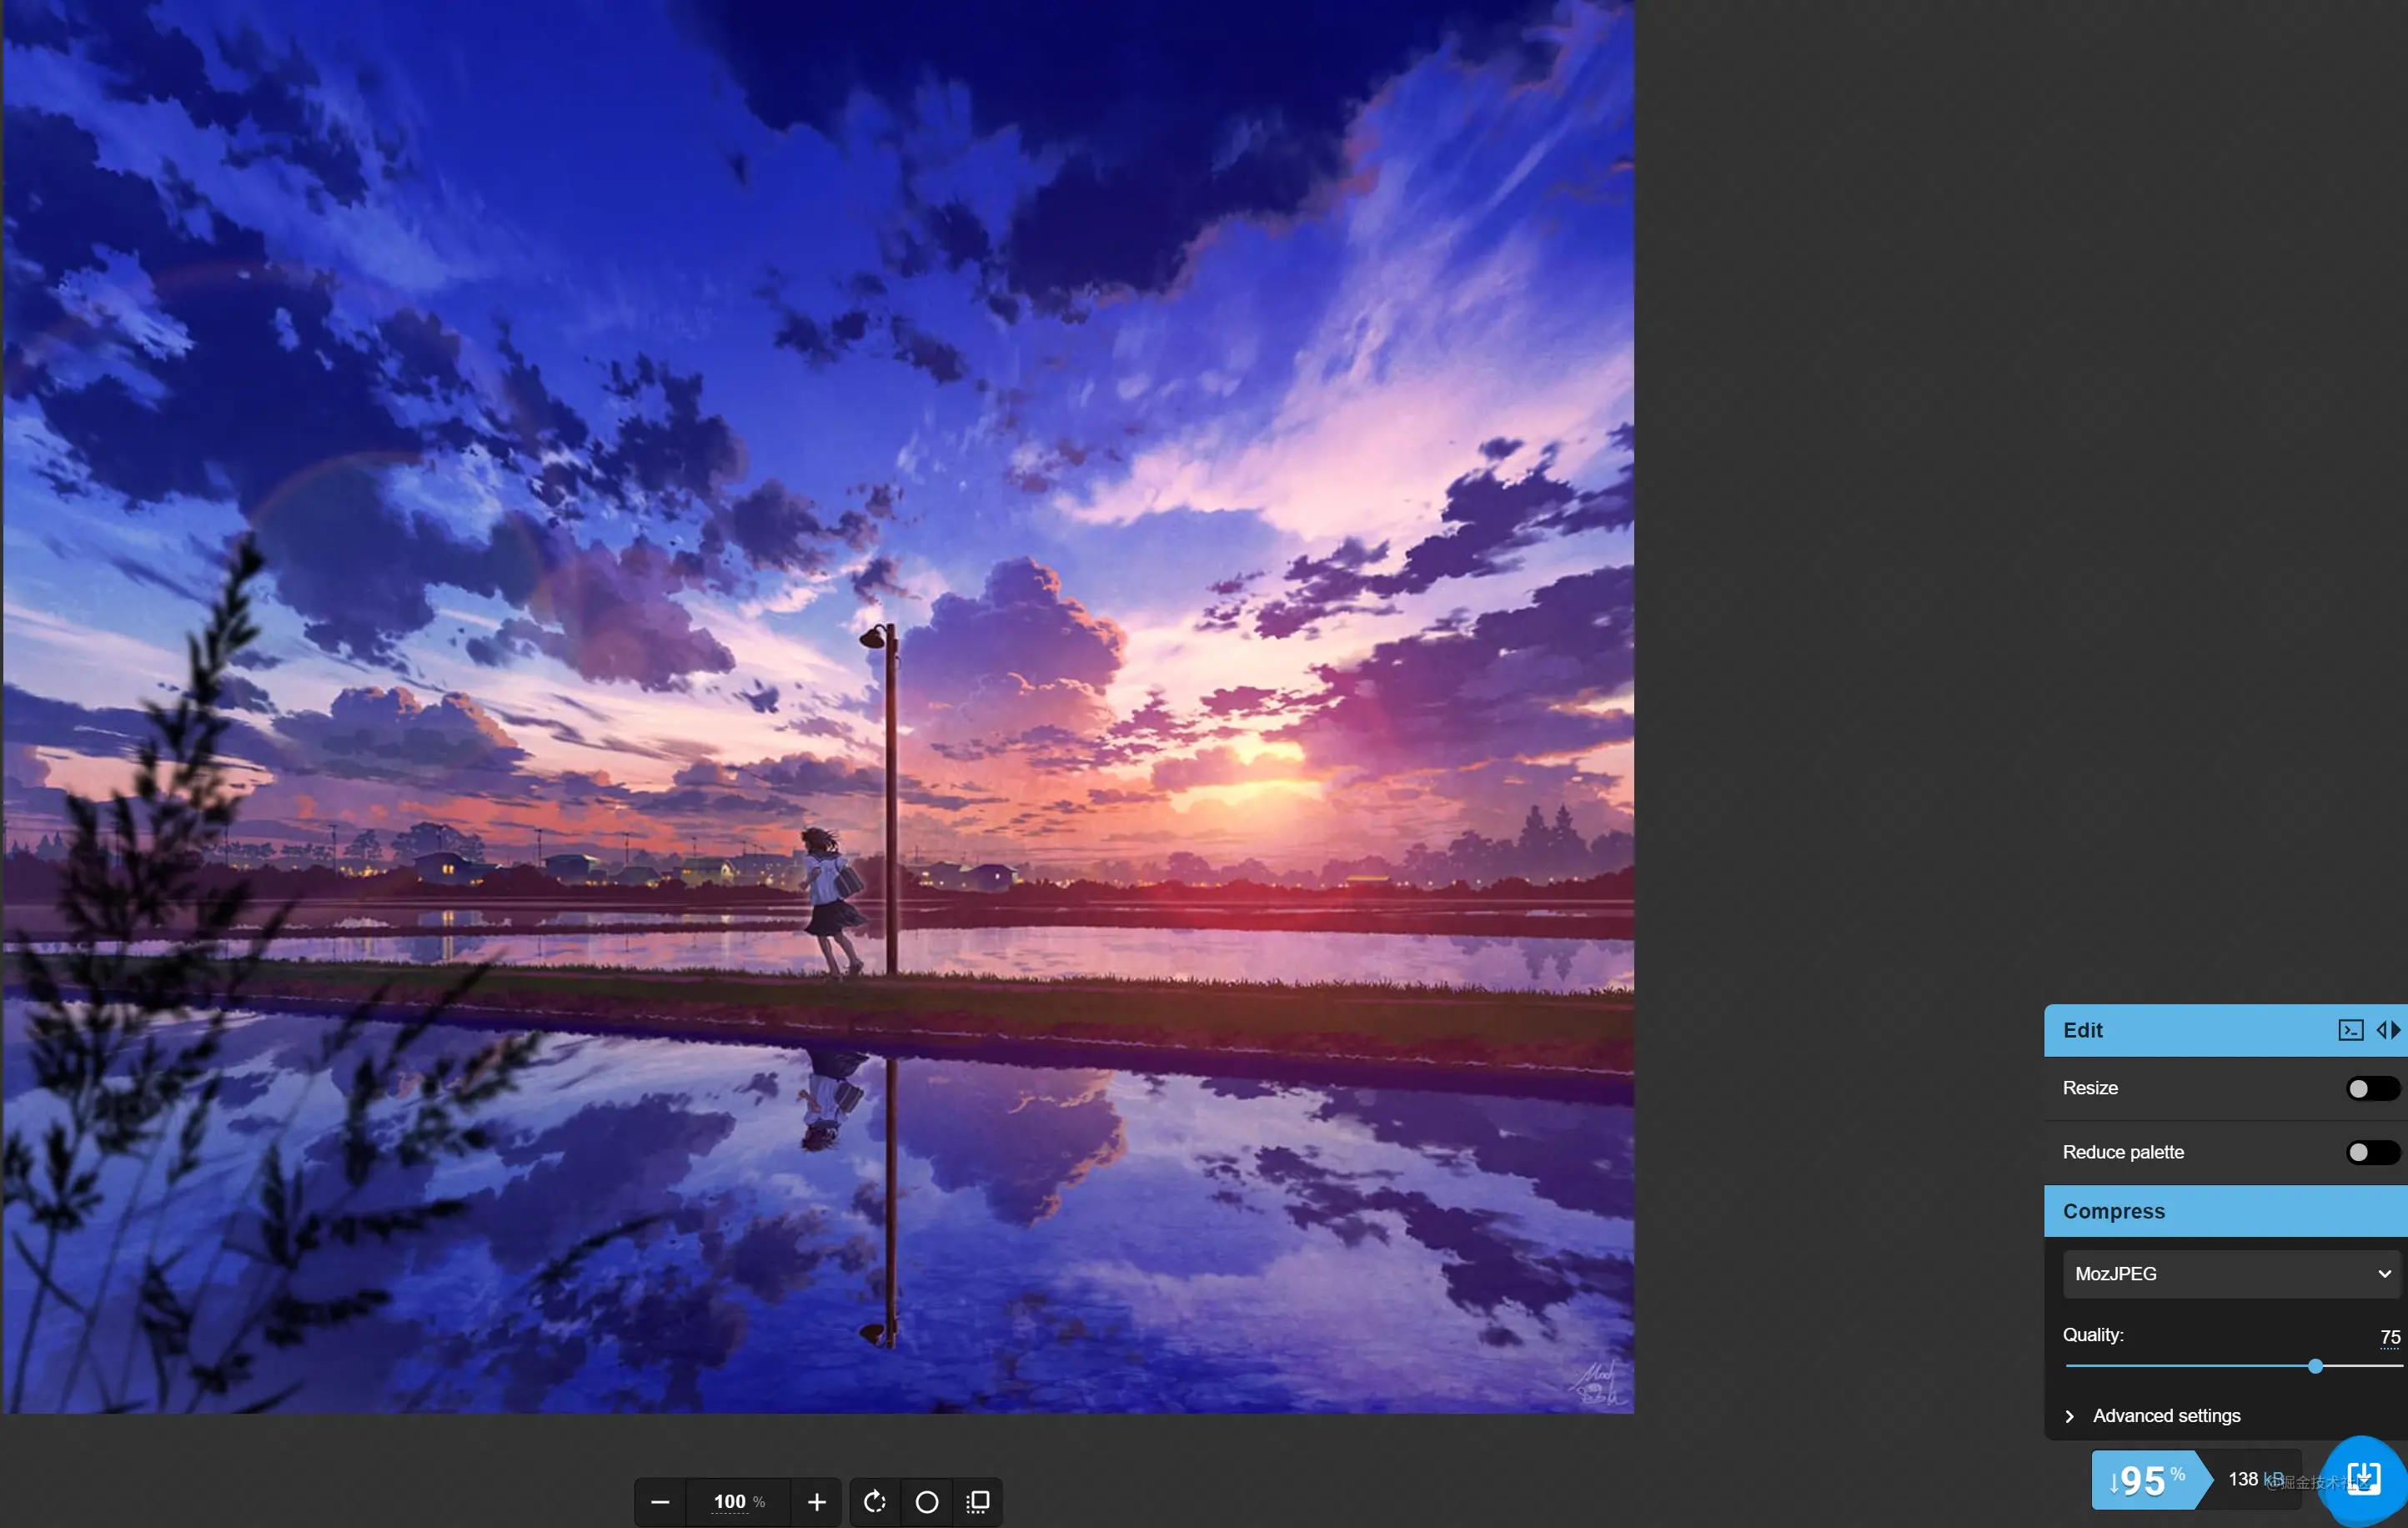
Task: Click the left-right arrows icon in Edit header
Action: click(x=2388, y=1030)
